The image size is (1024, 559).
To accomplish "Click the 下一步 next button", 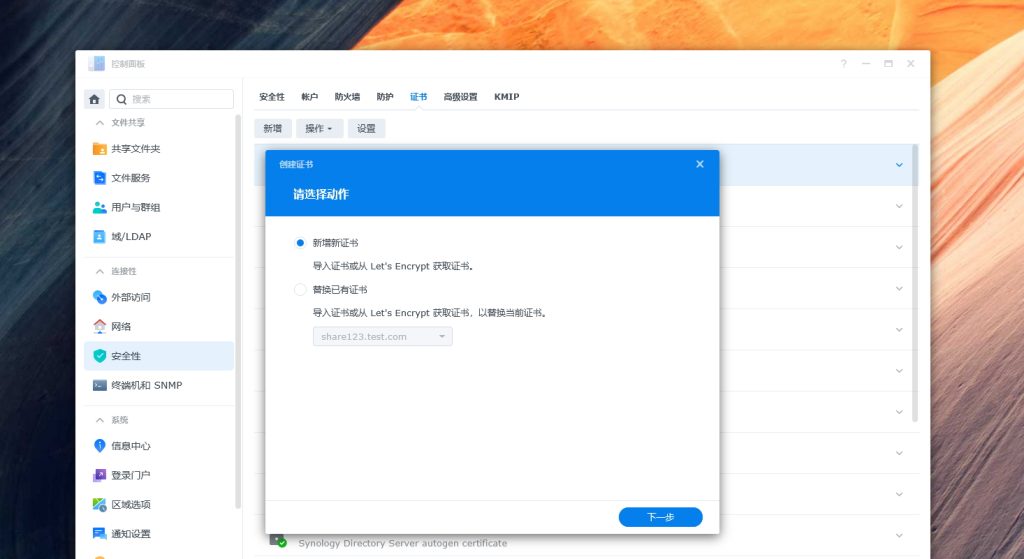I will (x=661, y=517).
